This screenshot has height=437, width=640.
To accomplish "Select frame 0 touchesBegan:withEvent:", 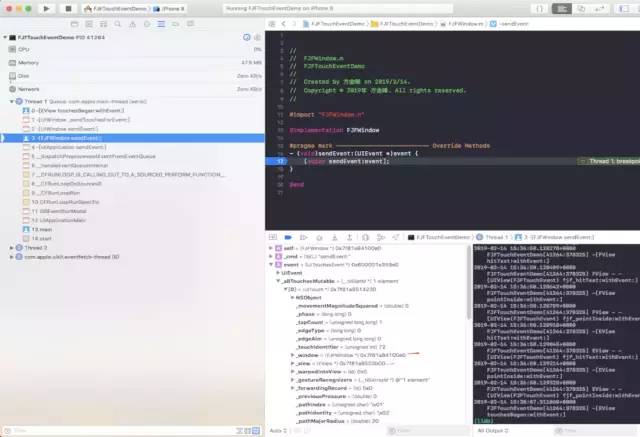I will click(x=132, y=111).
